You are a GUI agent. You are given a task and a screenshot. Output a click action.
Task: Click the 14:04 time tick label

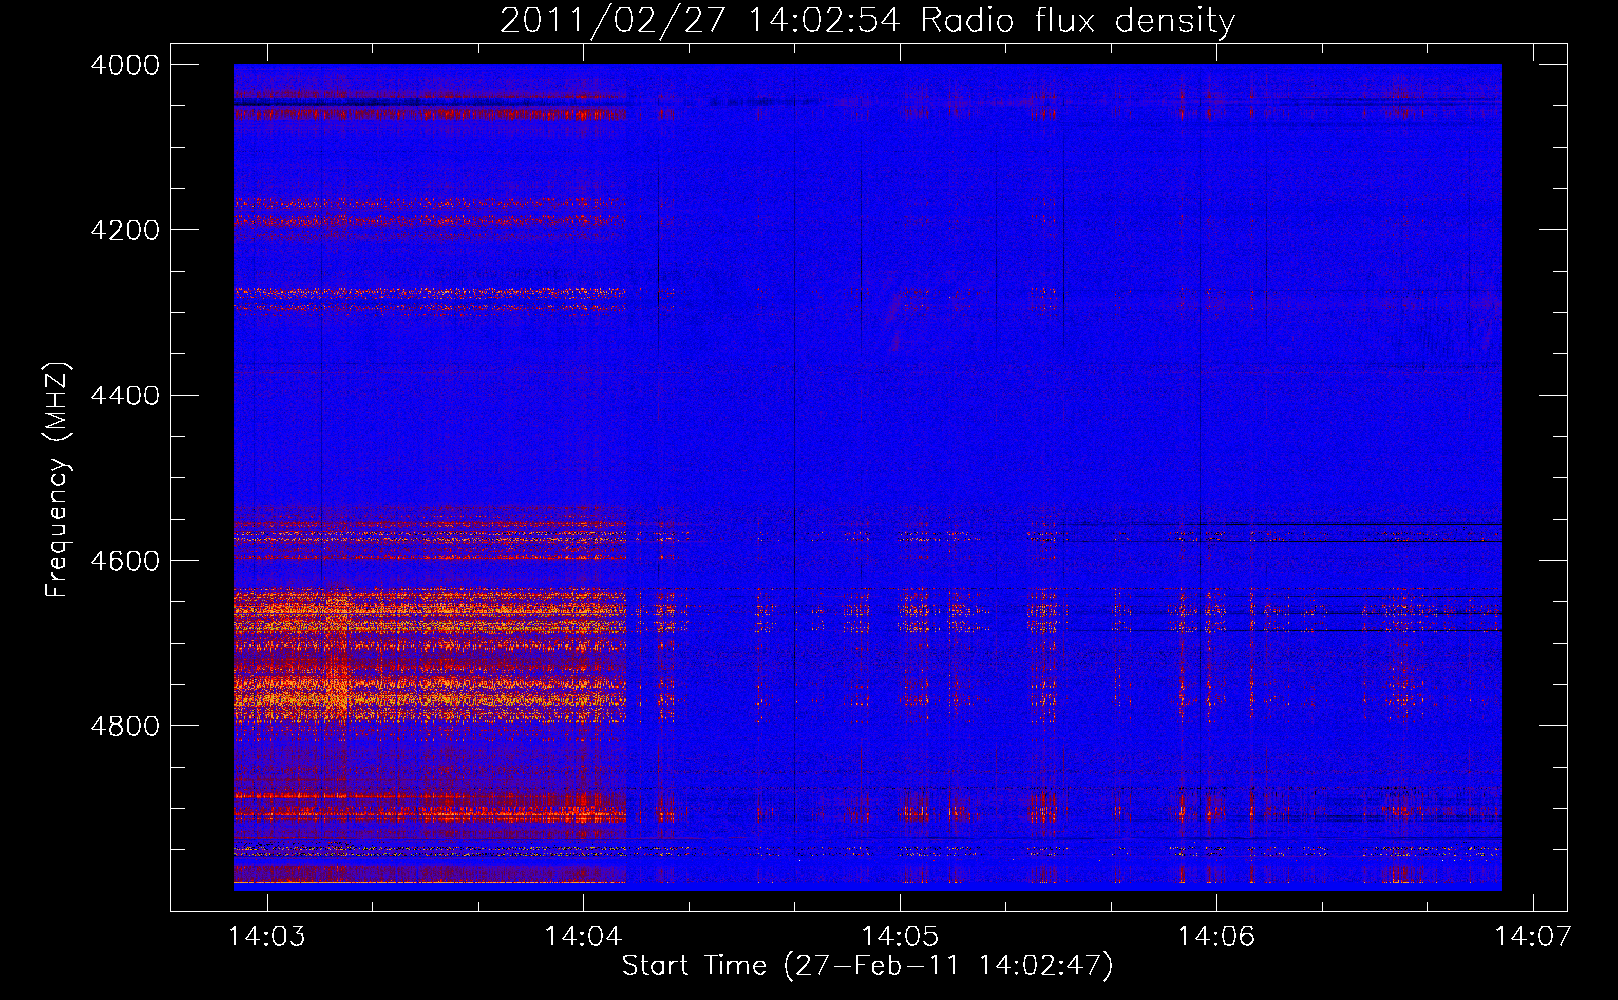pyautogui.click(x=583, y=936)
